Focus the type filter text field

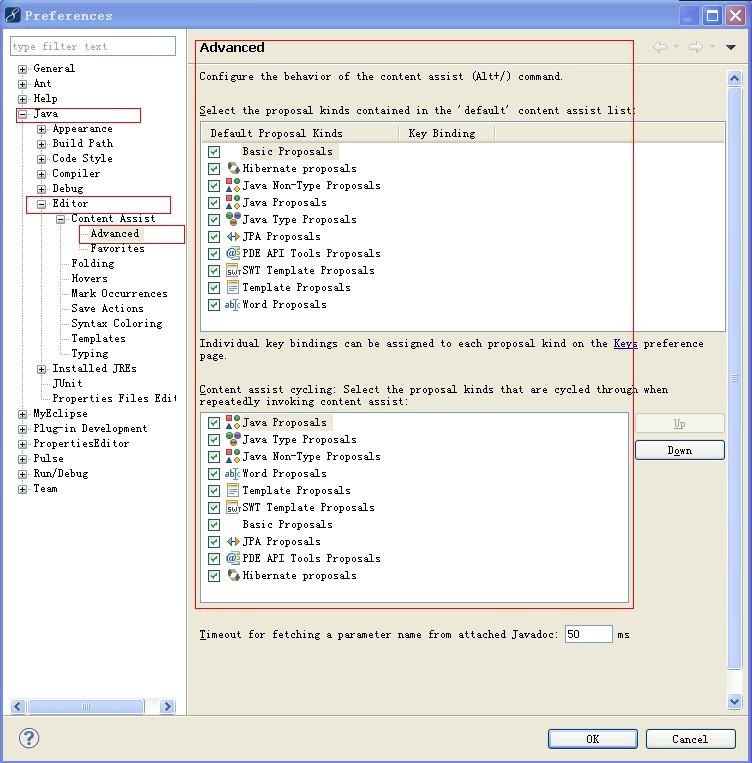coord(92,46)
